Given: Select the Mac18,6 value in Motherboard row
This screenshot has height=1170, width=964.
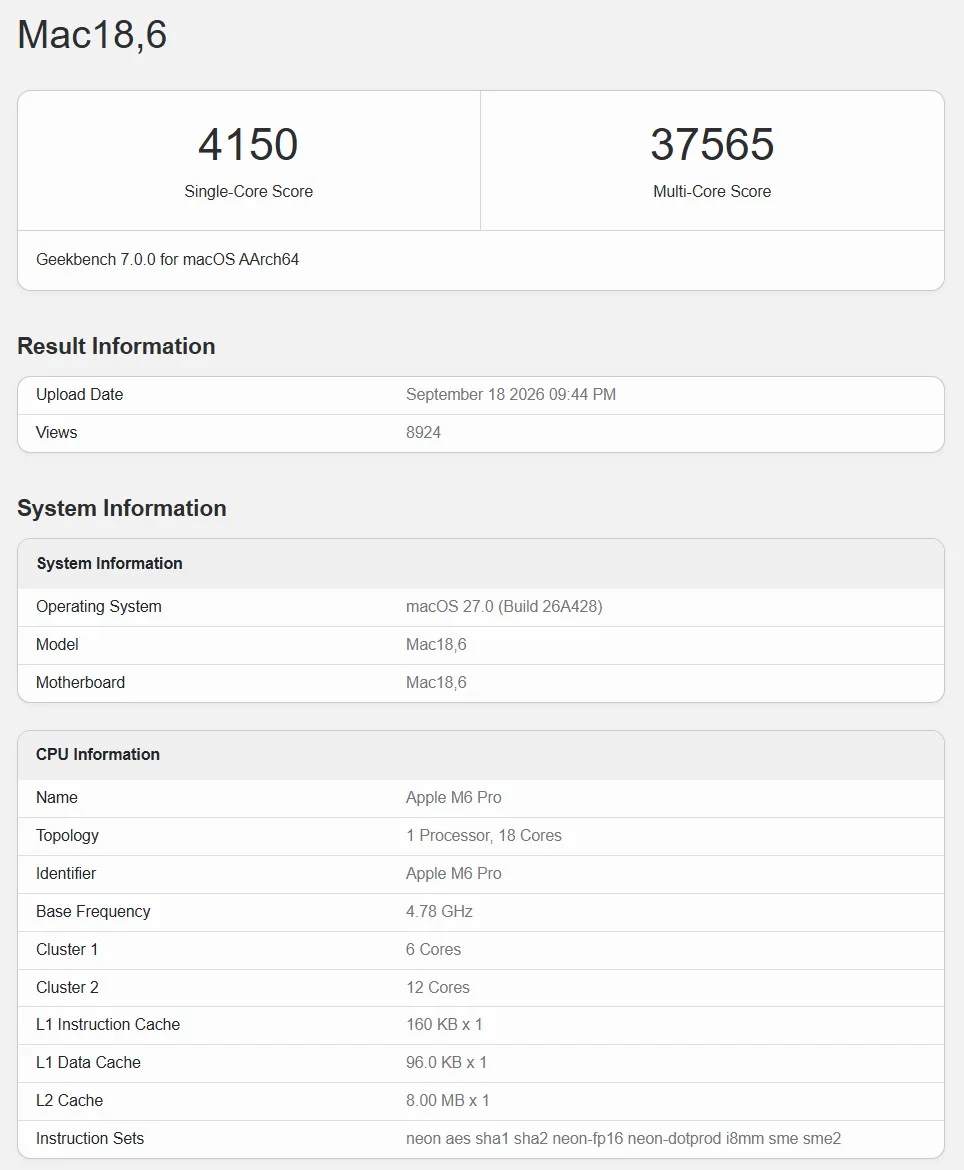Looking at the screenshot, I should tap(436, 683).
